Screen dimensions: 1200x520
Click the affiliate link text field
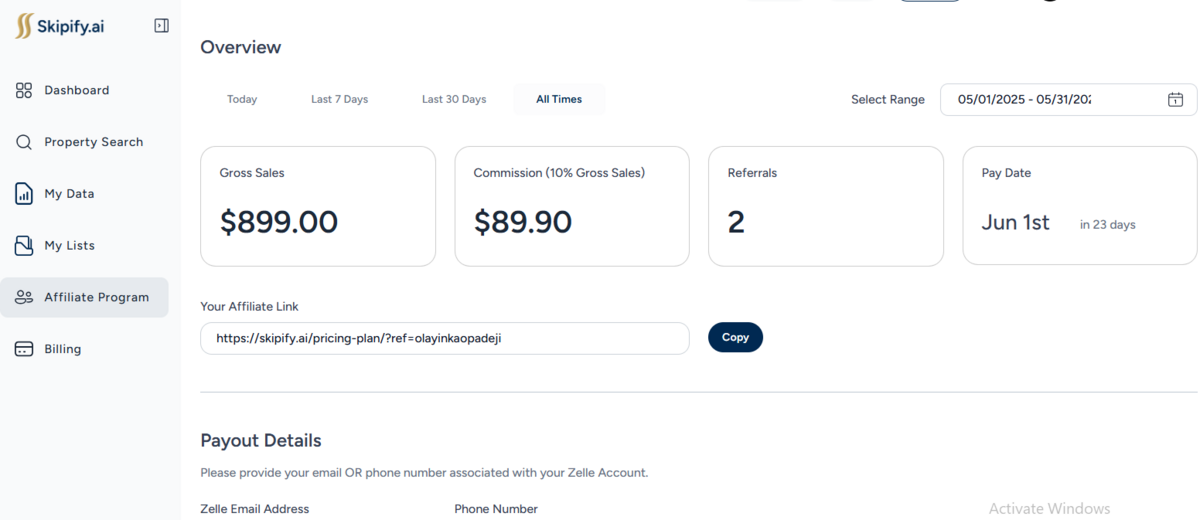pos(444,338)
